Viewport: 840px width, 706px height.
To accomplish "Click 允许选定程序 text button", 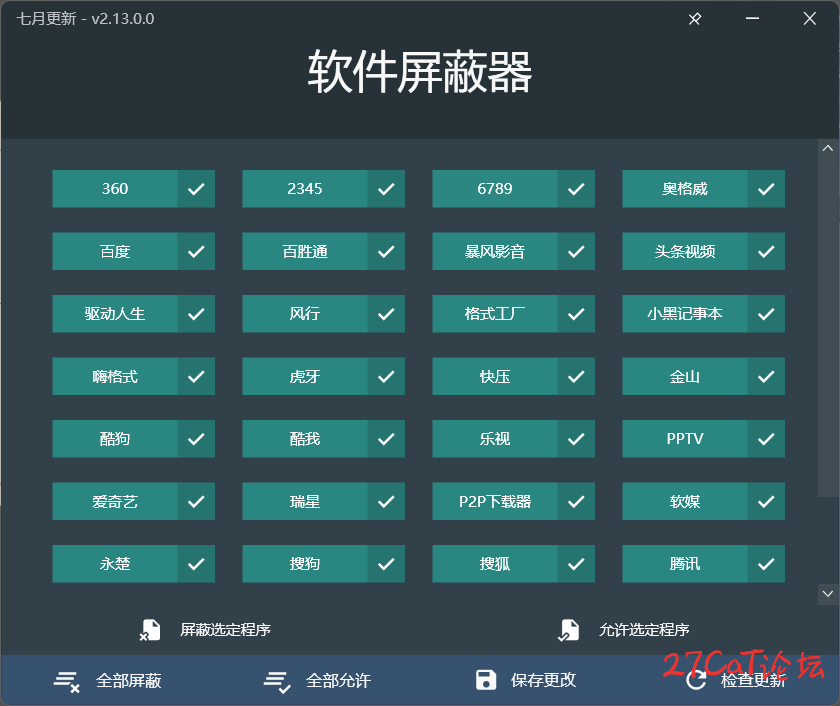I will click(x=644, y=630).
